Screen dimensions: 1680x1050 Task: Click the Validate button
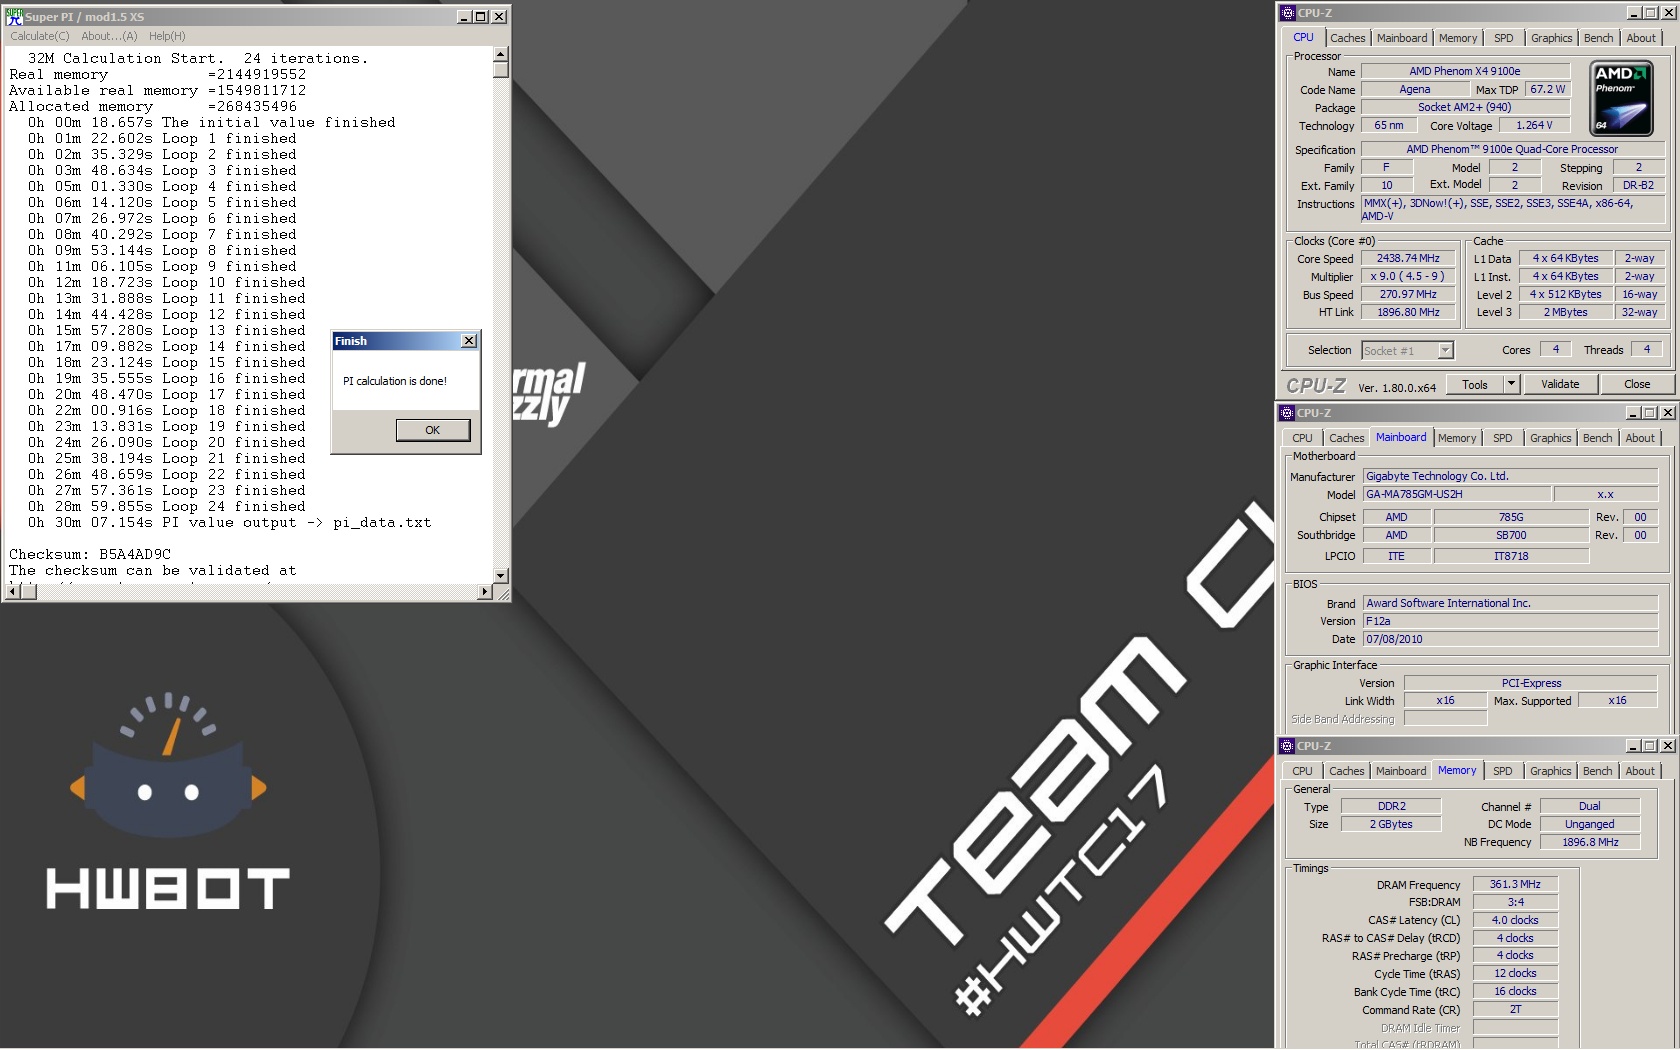click(x=1560, y=384)
